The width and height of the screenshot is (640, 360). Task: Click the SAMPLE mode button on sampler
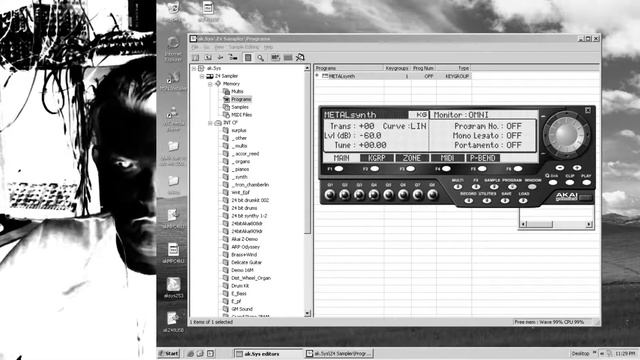tap(494, 187)
